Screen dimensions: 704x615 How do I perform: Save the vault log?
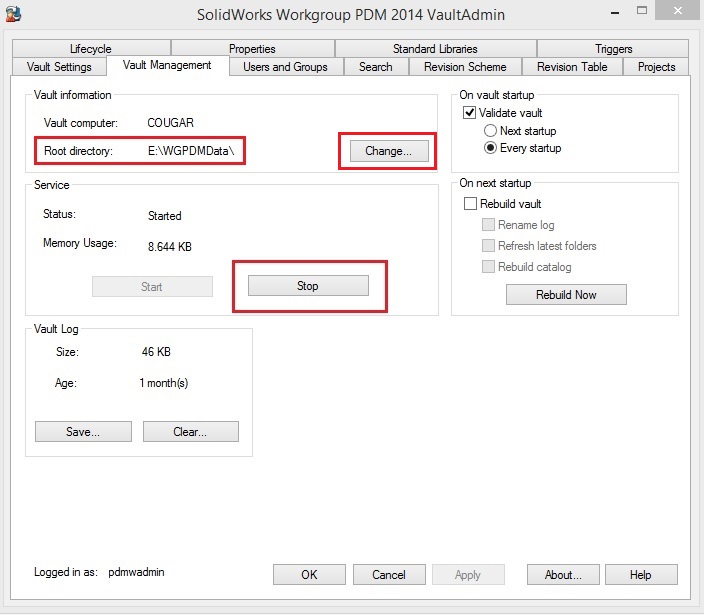pyautogui.click(x=83, y=432)
